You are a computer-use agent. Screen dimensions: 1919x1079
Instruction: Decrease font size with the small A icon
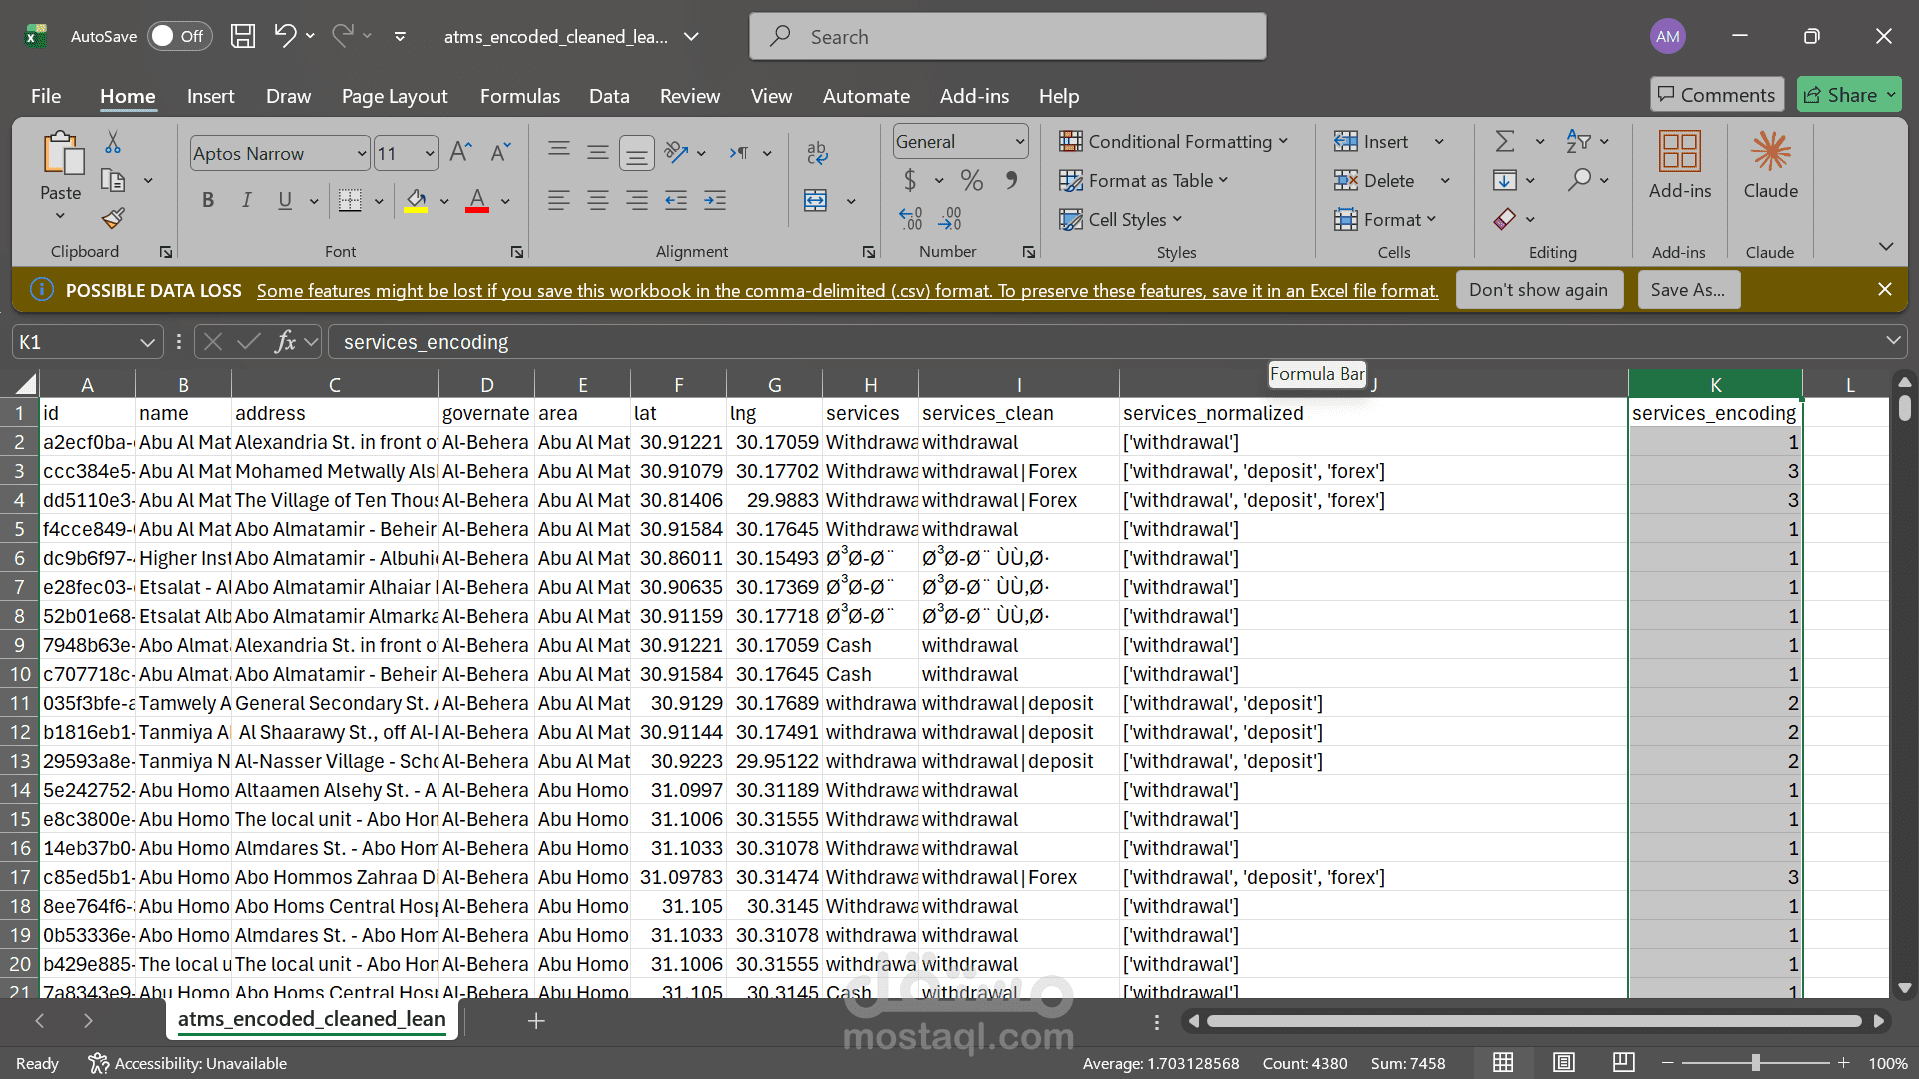pyautogui.click(x=500, y=153)
